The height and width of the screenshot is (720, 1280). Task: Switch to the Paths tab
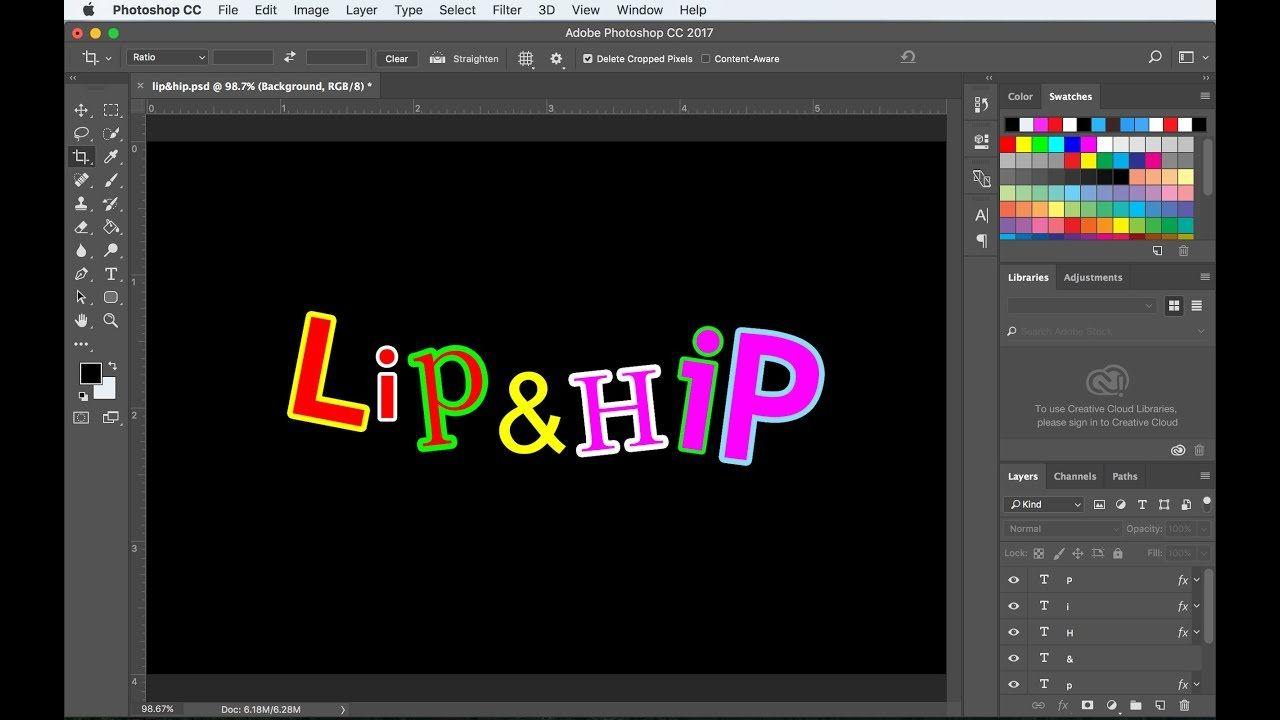pos(1125,476)
